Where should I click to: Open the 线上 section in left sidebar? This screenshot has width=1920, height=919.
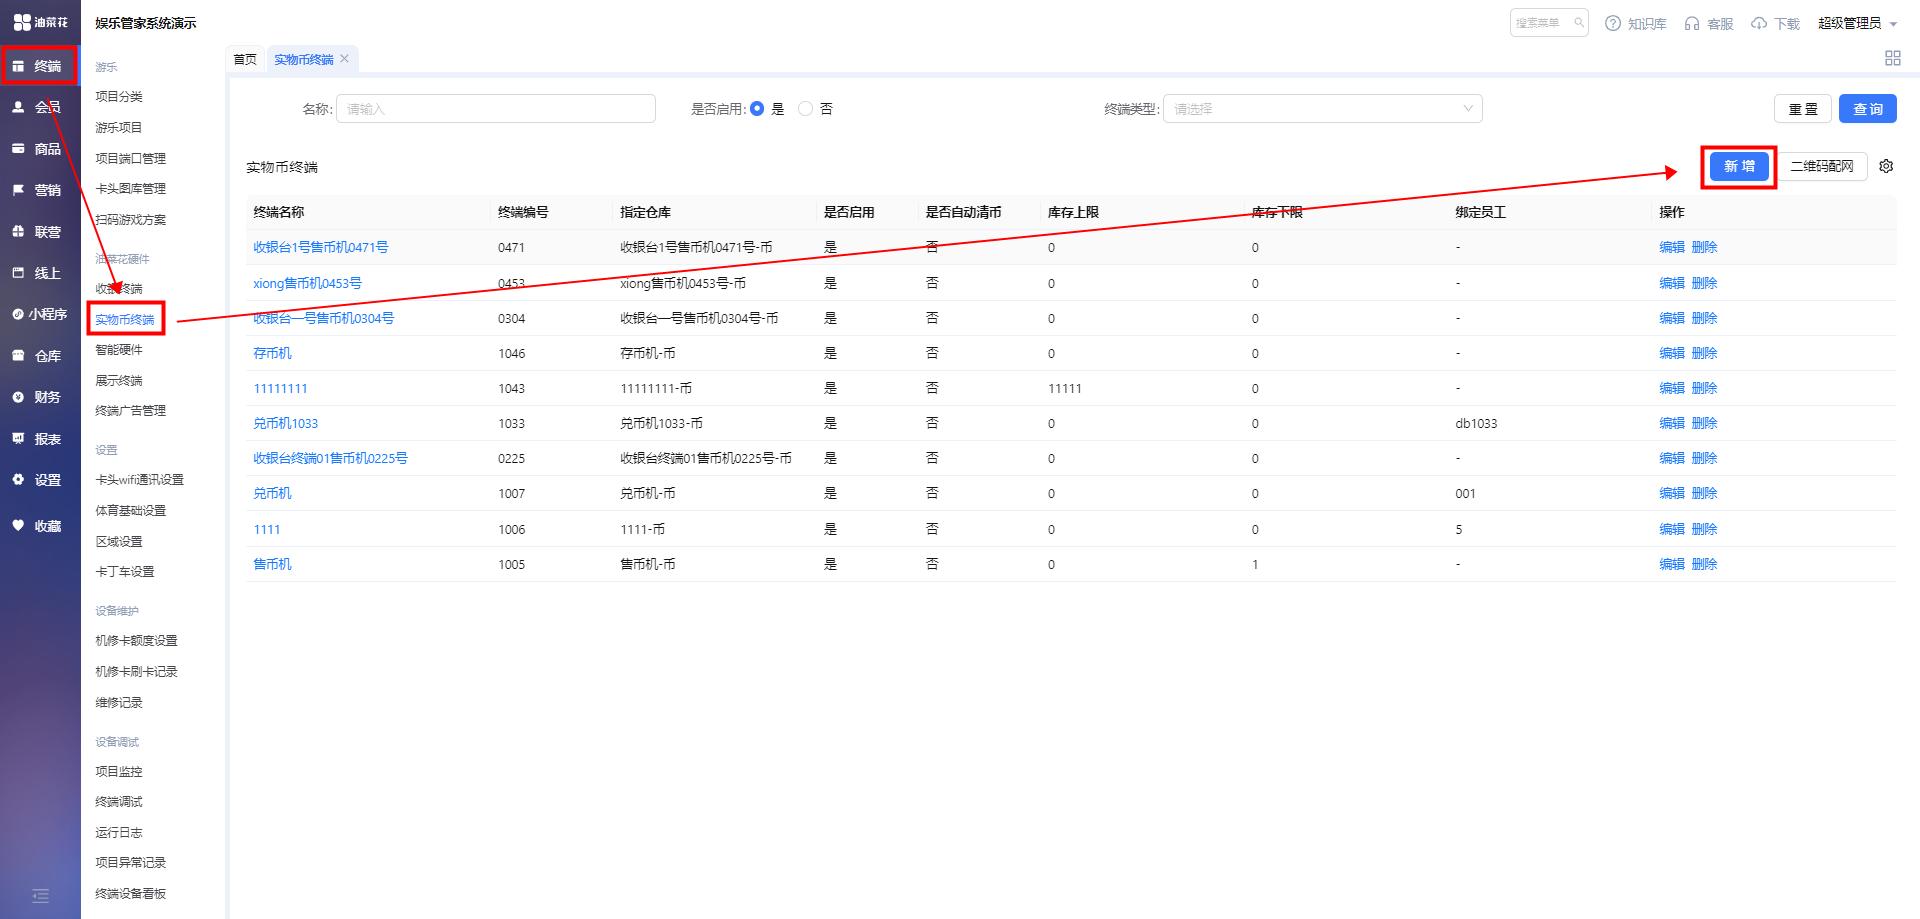(39, 273)
